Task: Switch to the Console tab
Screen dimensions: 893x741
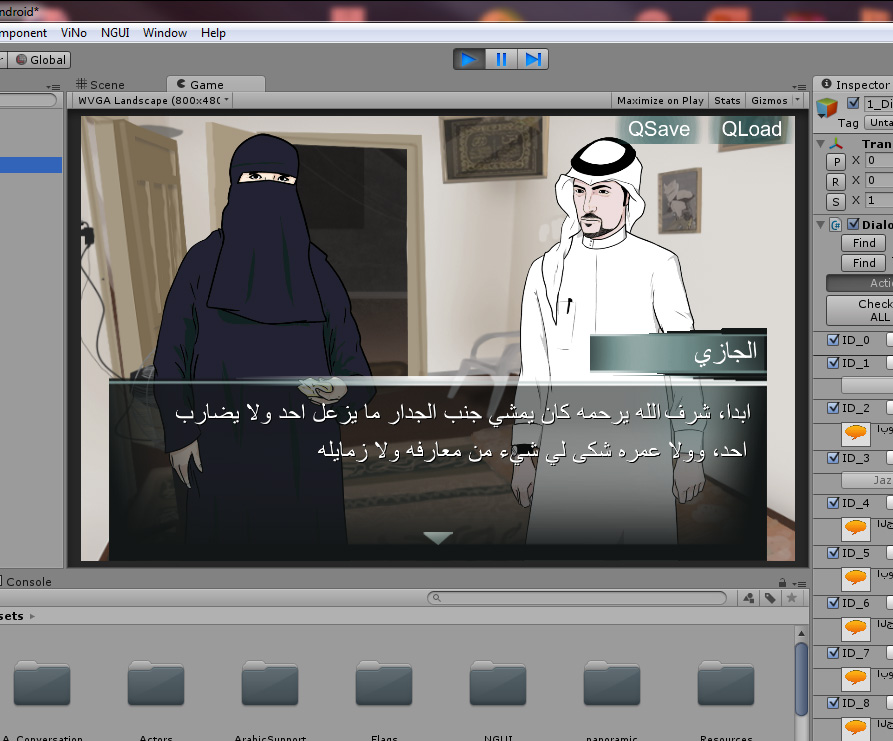Action: click(26, 582)
